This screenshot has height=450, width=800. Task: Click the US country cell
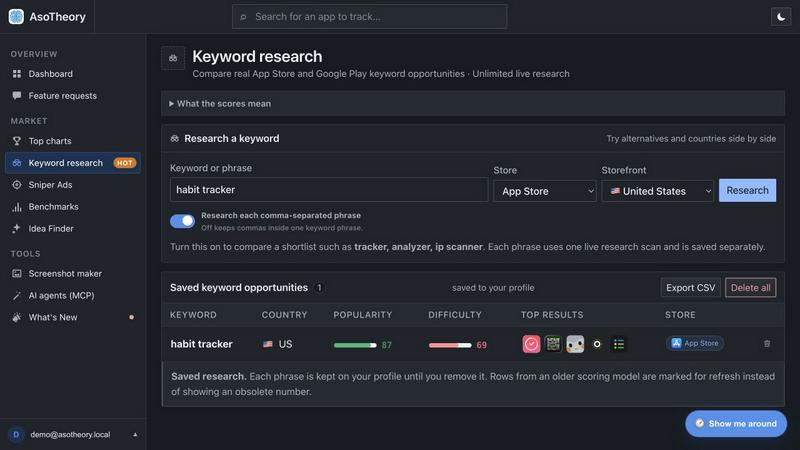(278, 344)
